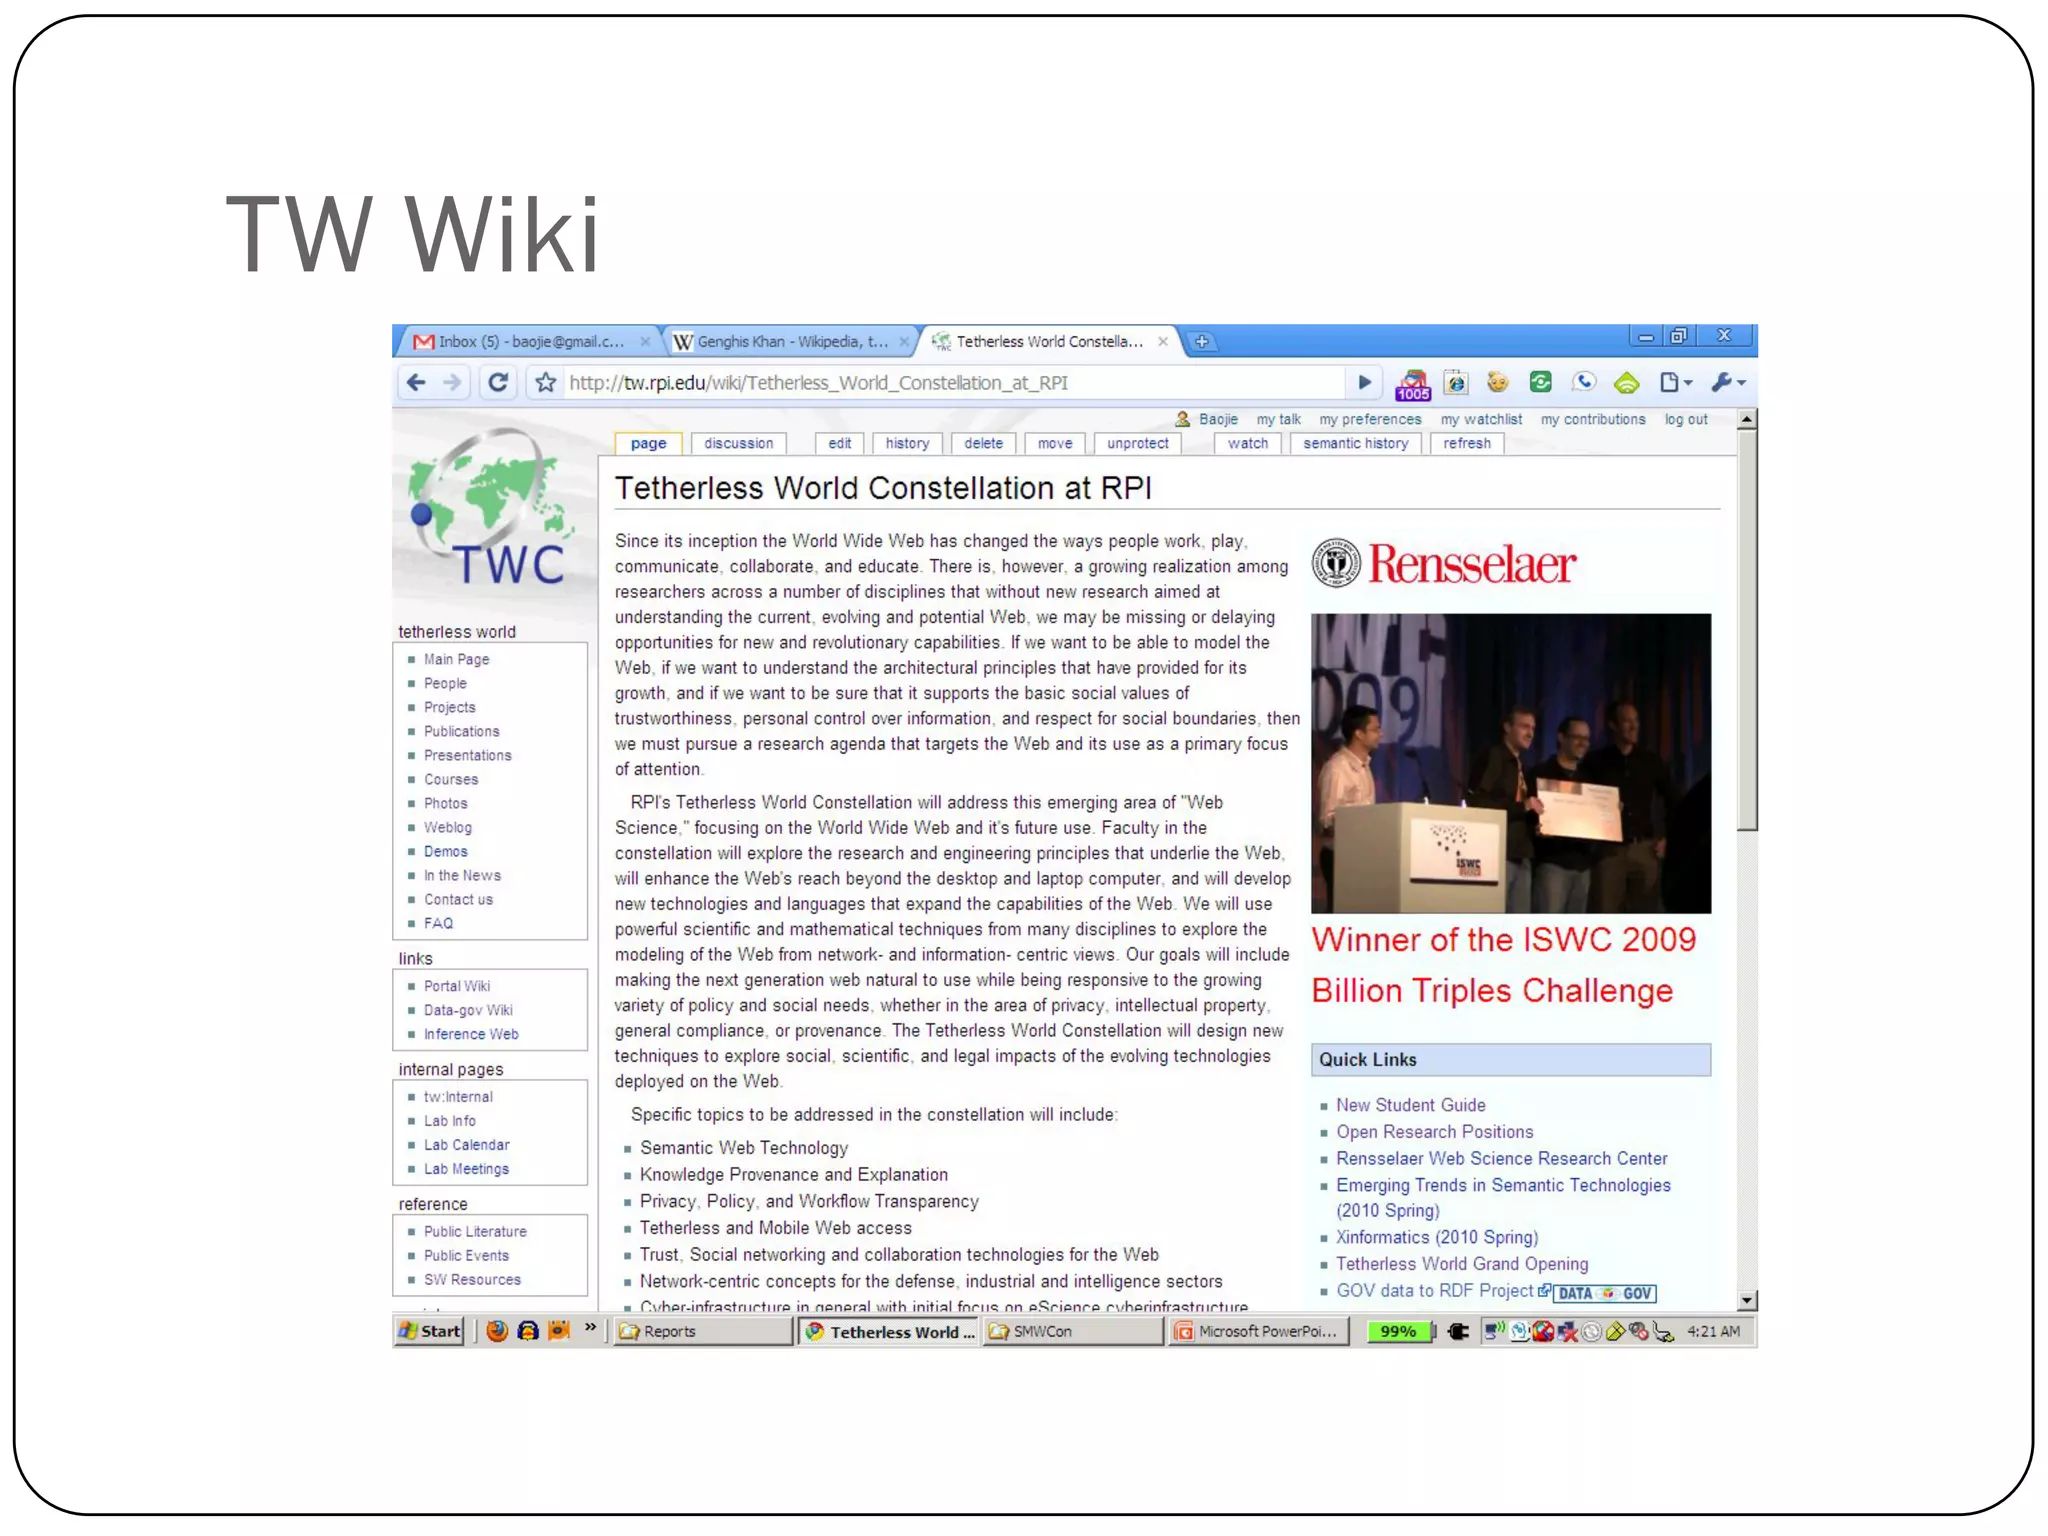The height and width of the screenshot is (1536, 2048).
Task: Open the Baojie user page link
Action: (x=1218, y=419)
